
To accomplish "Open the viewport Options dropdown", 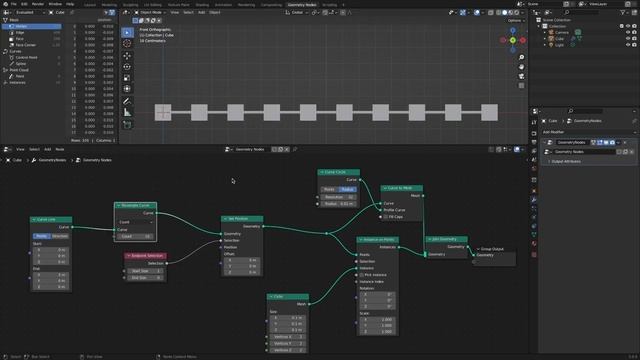I will [516, 20].
